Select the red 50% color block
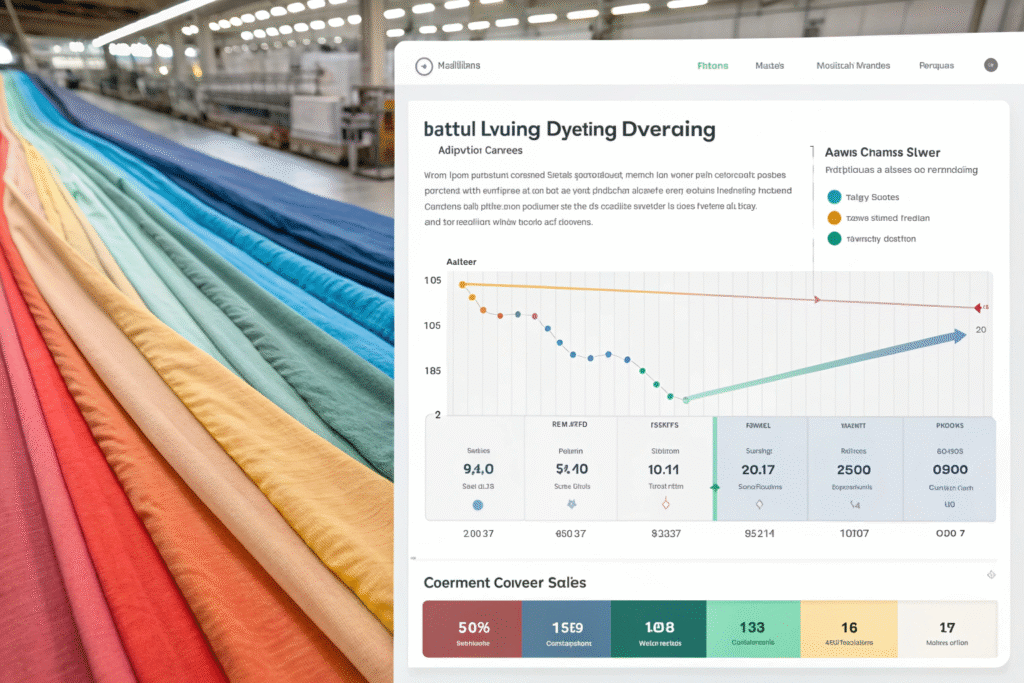Viewport: 1024px width, 683px height. coord(472,629)
